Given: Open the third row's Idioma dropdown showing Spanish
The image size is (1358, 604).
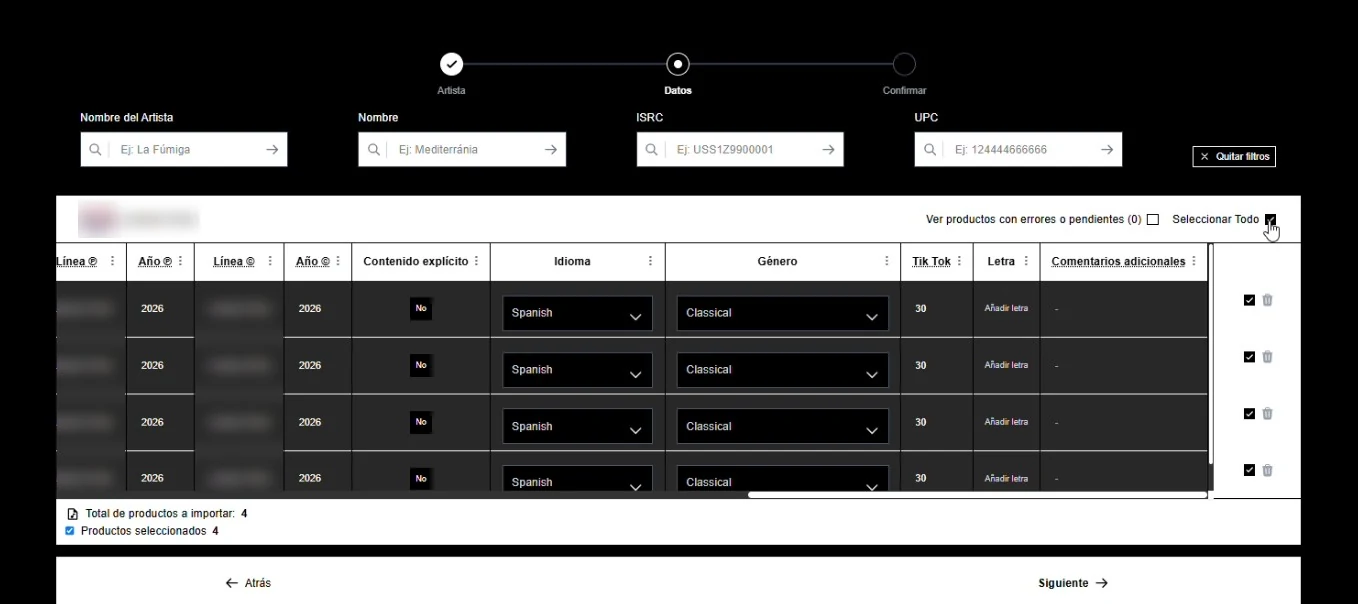Looking at the screenshot, I should click(577, 427).
